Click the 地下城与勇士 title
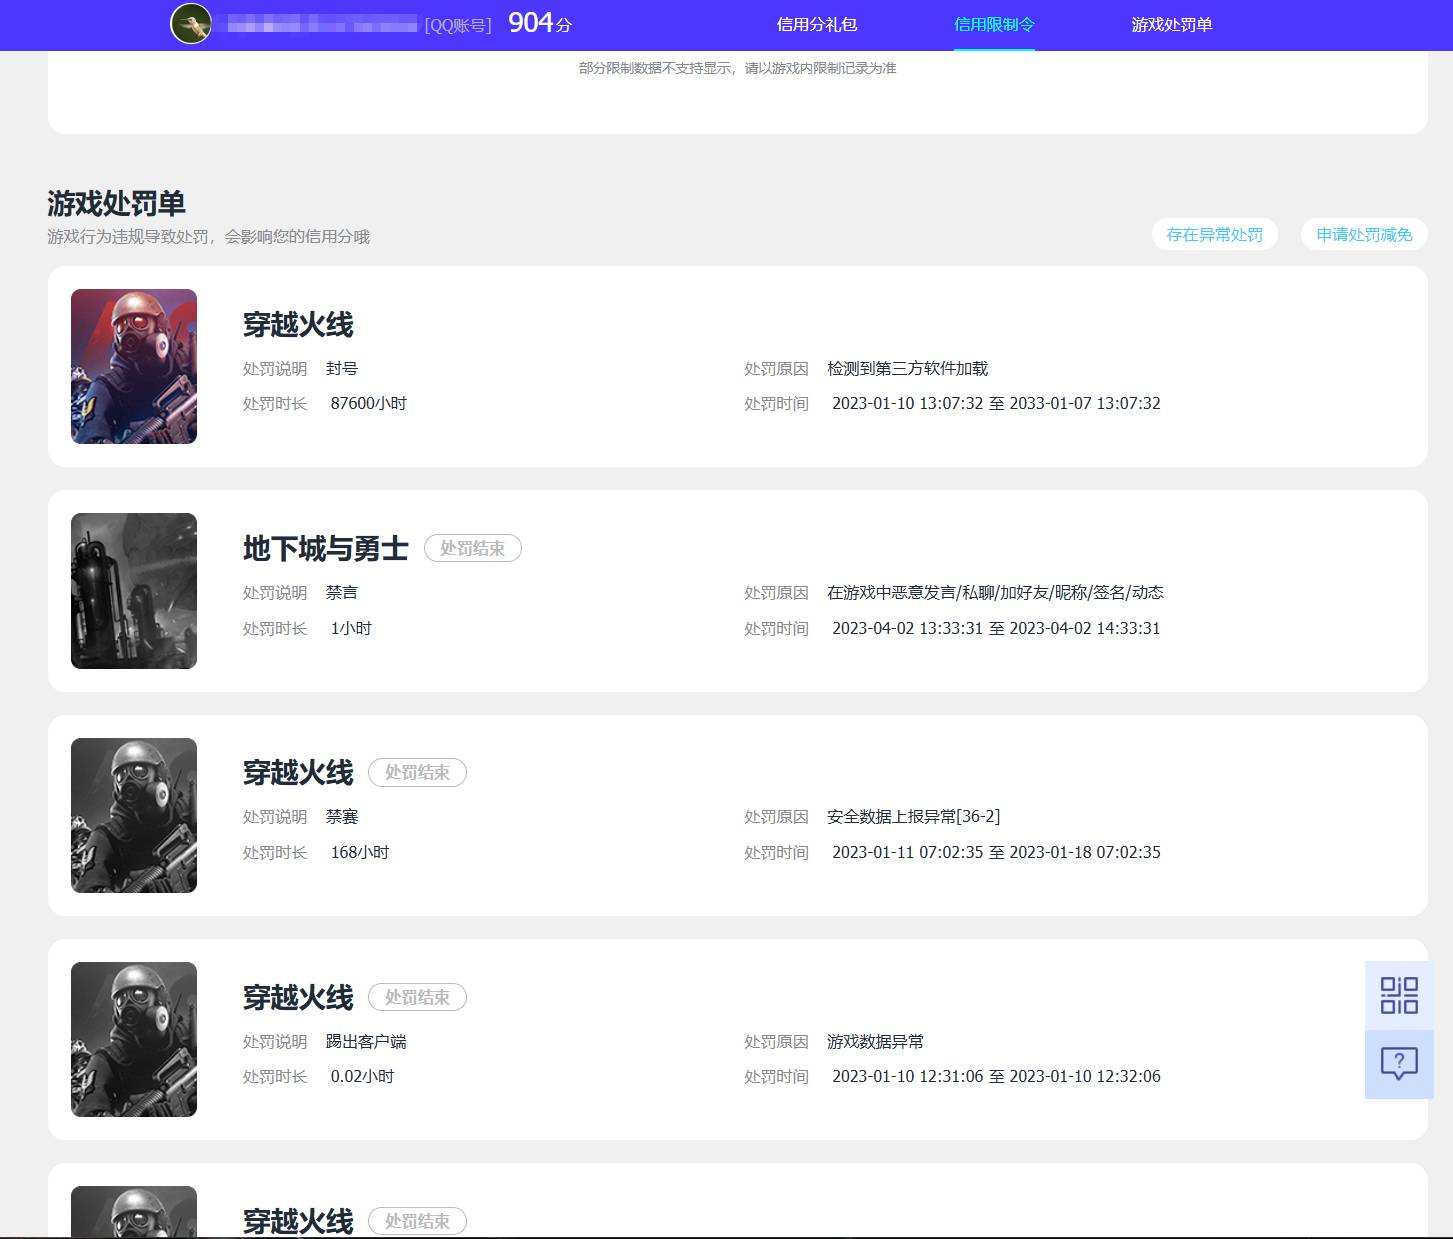The image size is (1453, 1239). 326,549
